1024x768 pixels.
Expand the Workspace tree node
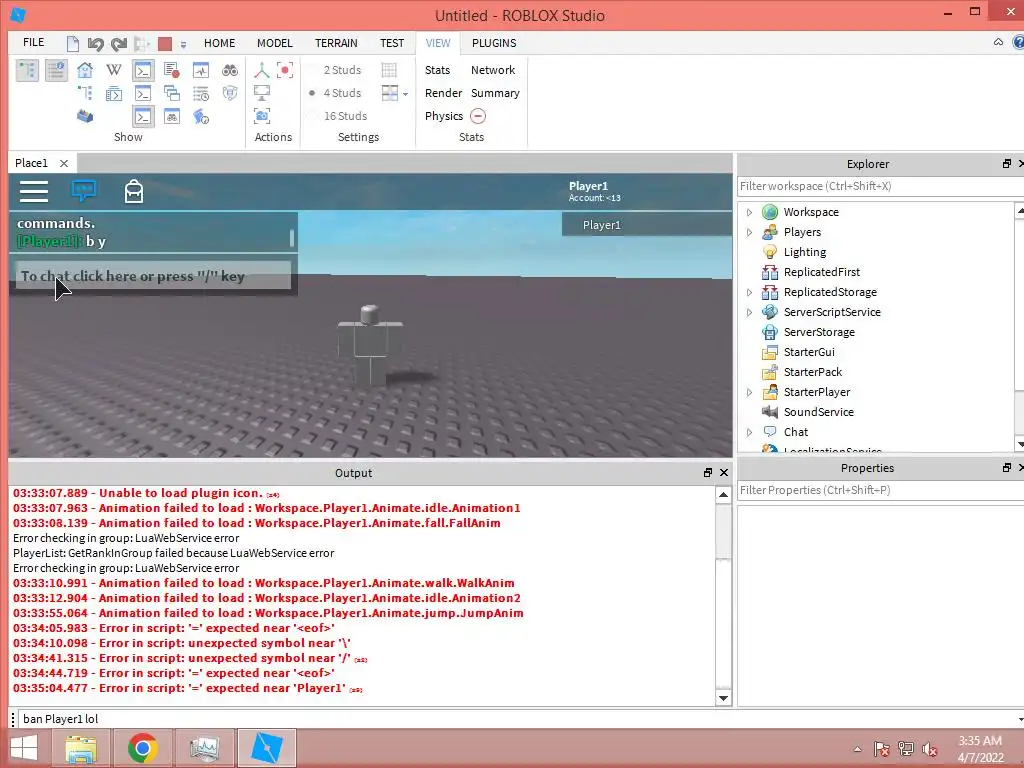click(x=749, y=212)
